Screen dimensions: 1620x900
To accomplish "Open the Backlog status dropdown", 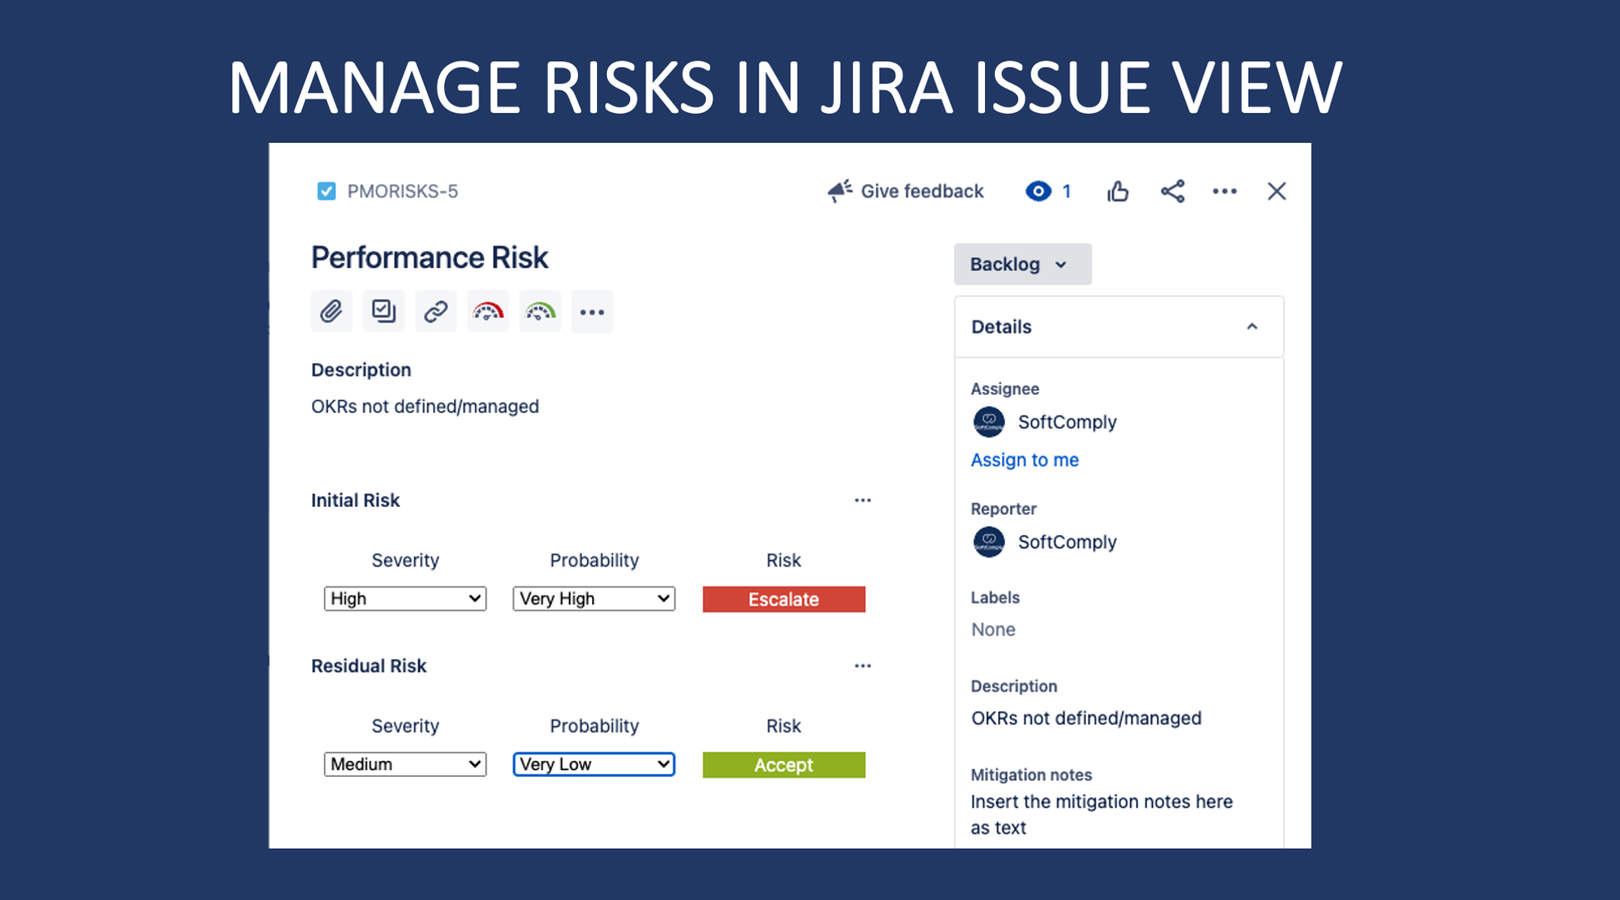I will (x=1022, y=264).
